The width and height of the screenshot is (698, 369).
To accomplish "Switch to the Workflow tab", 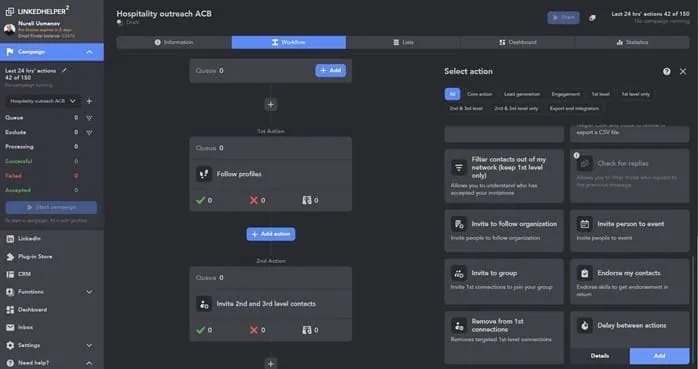I will pos(288,42).
